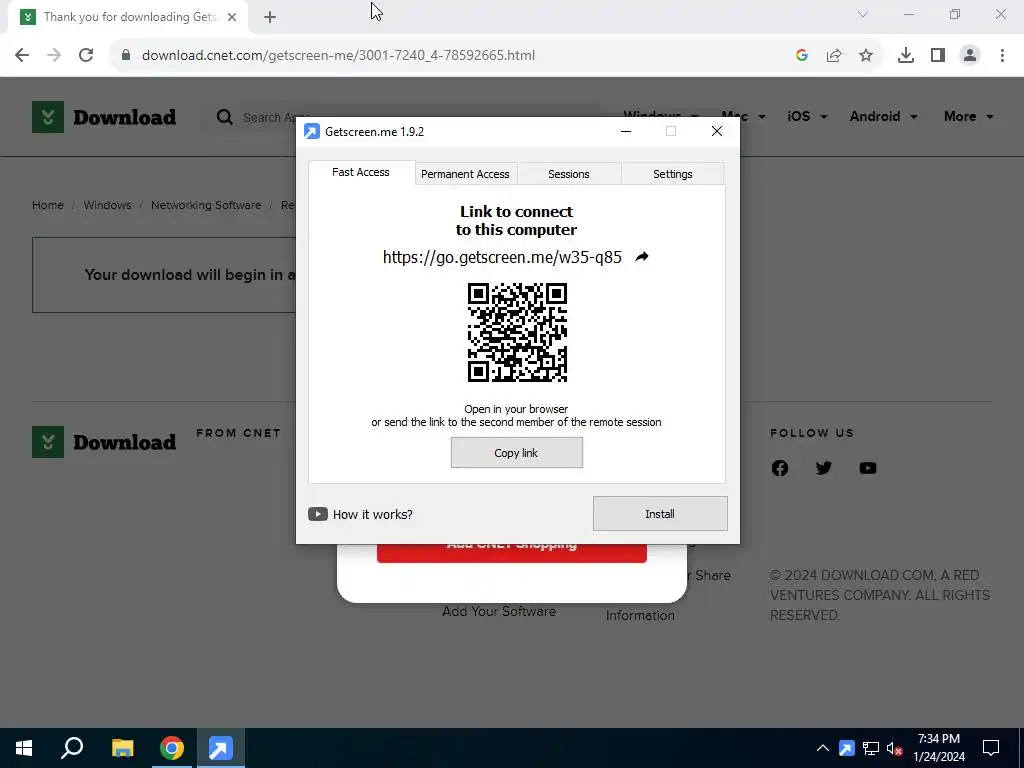This screenshot has width=1024, height=768.
Task: Go back in Chrome browser
Action: coord(22,56)
